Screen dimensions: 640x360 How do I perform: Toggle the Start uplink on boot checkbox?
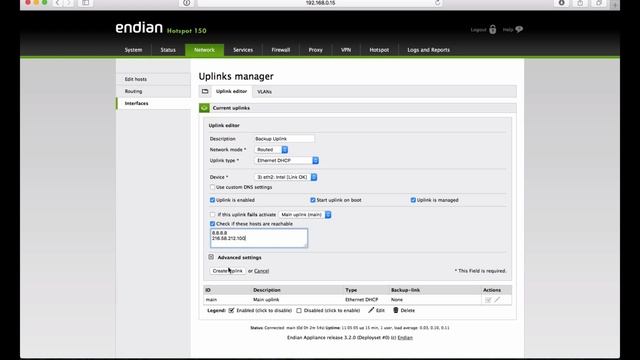click(x=313, y=200)
